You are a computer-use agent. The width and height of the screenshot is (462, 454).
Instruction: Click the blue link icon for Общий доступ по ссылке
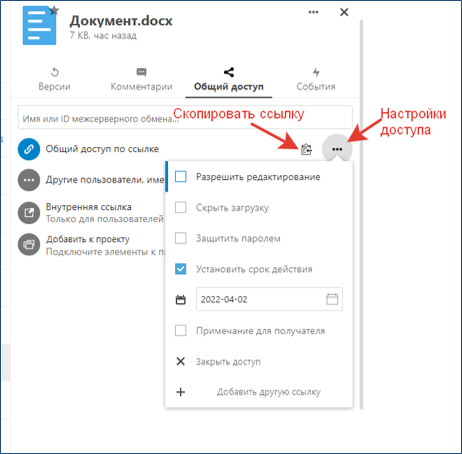pyautogui.click(x=29, y=149)
